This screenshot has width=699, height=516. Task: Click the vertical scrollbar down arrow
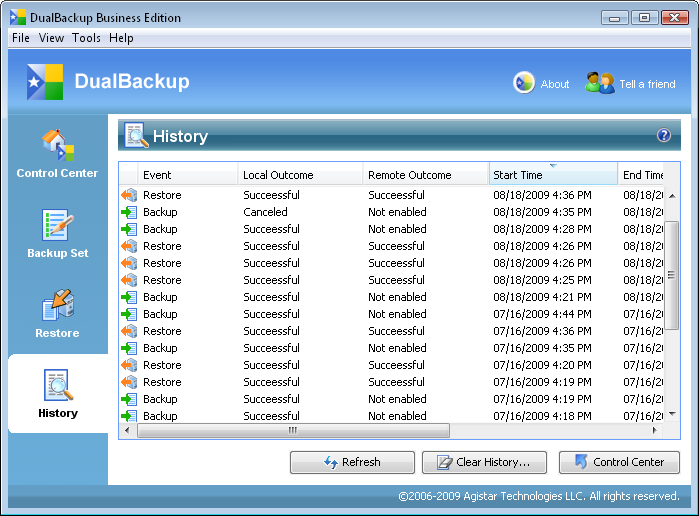point(672,414)
